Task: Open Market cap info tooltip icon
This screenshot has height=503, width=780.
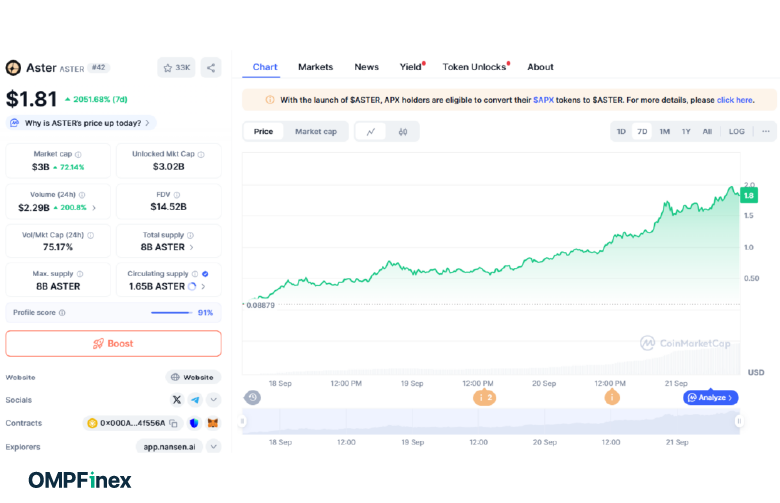Action: point(78,154)
